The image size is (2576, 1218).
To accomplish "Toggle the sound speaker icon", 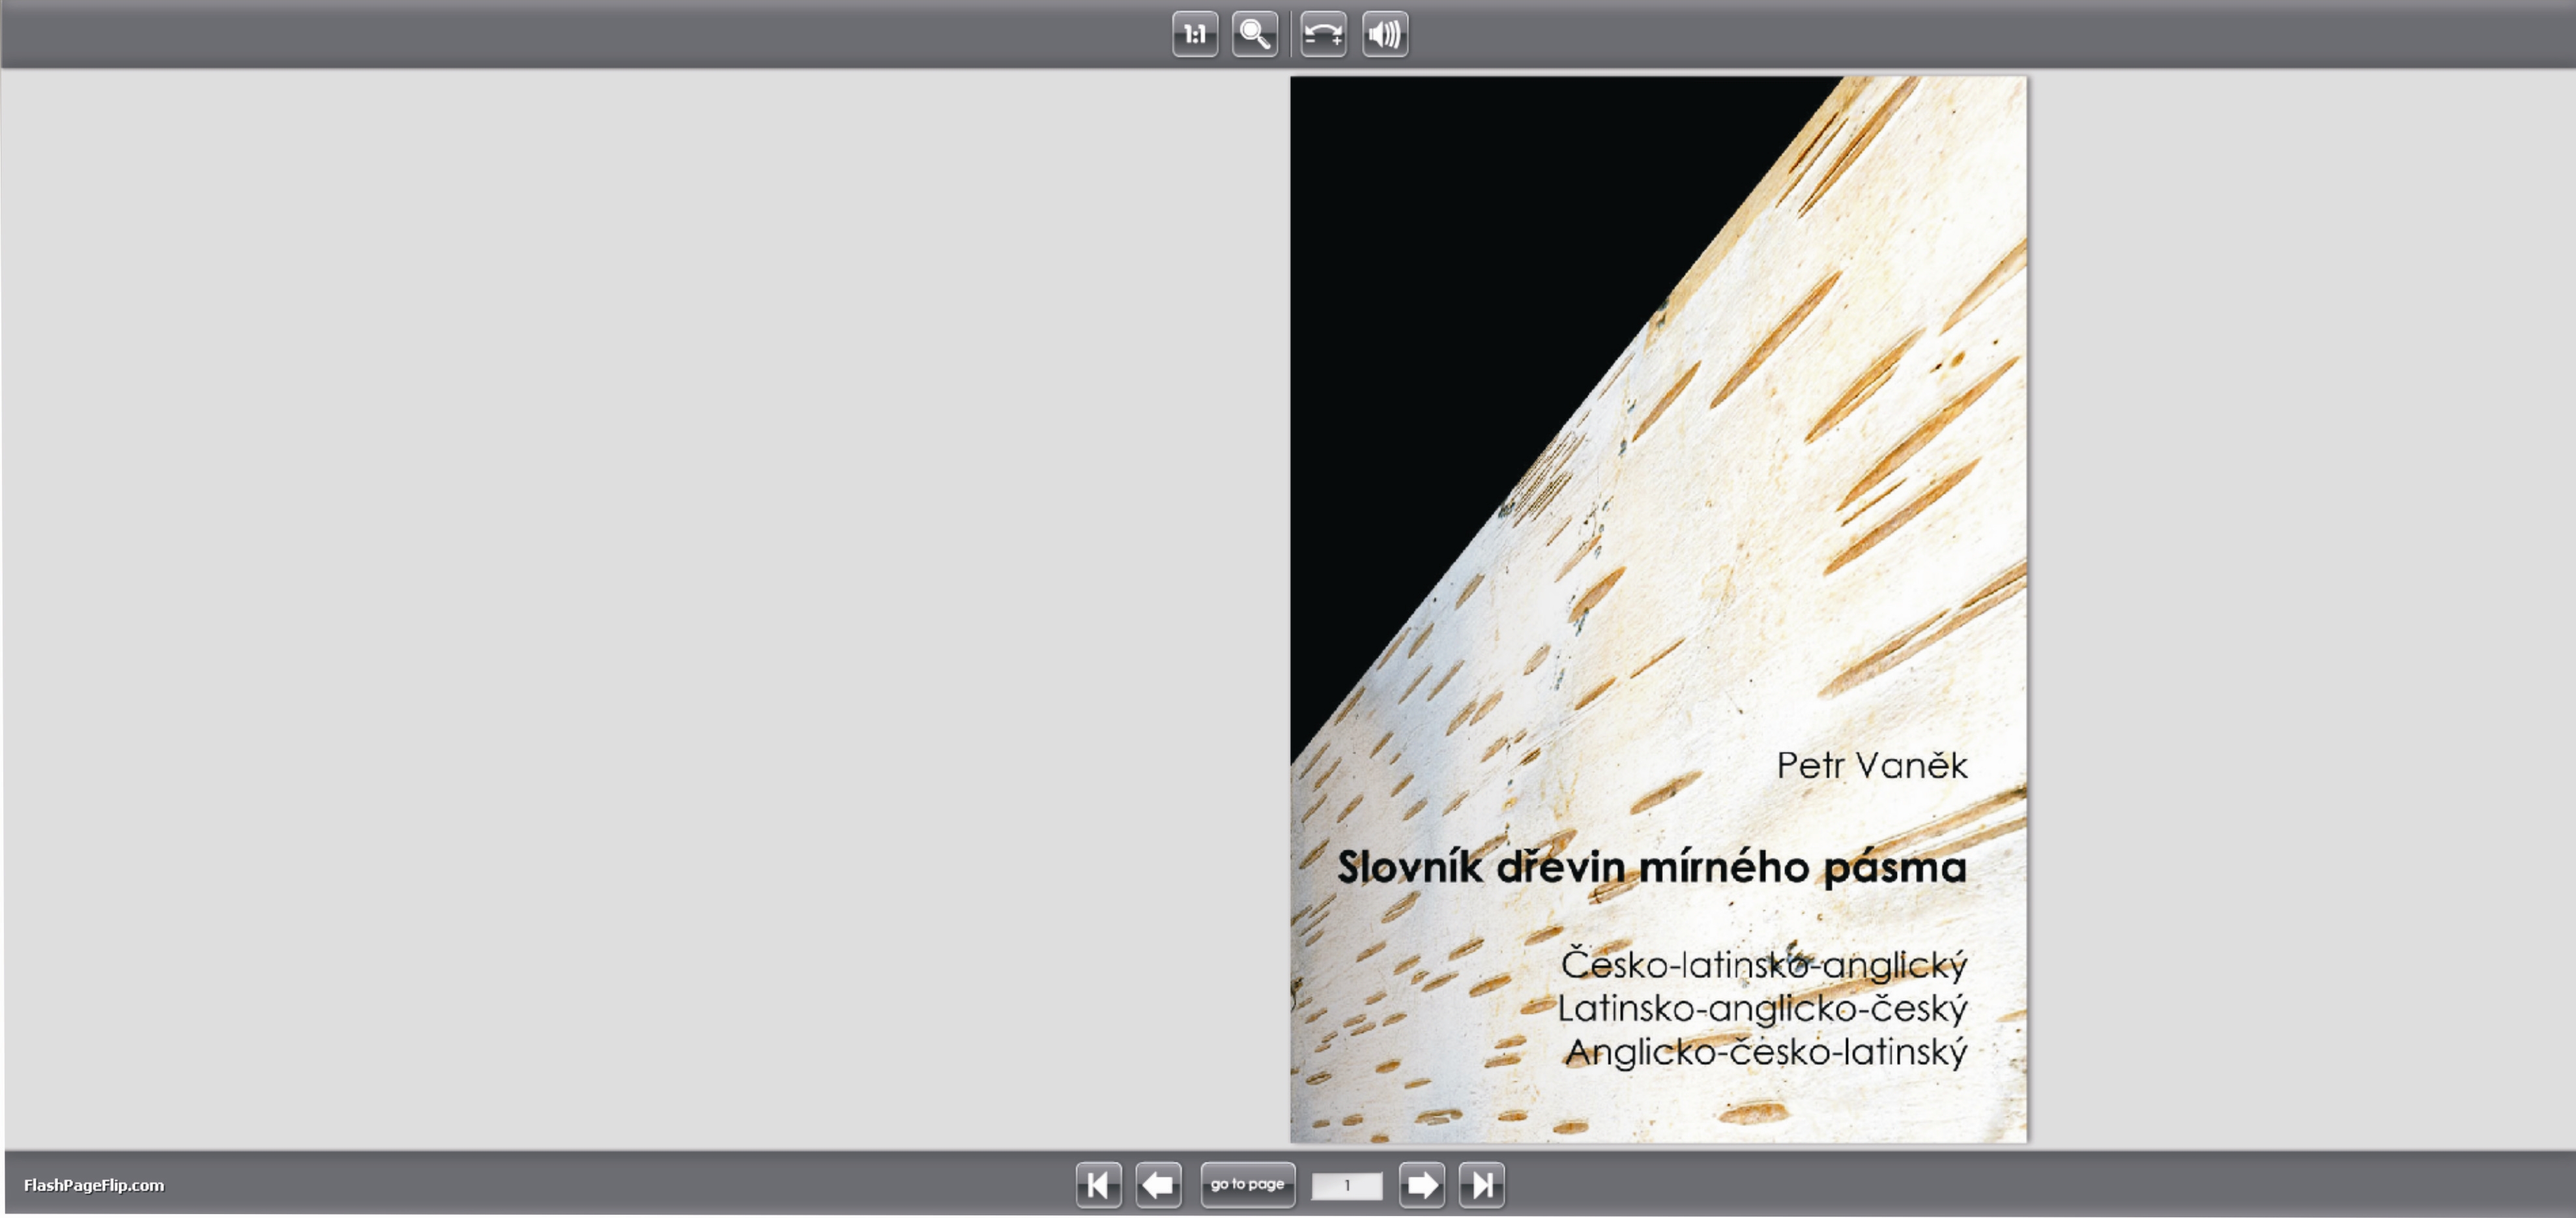I will [1385, 35].
